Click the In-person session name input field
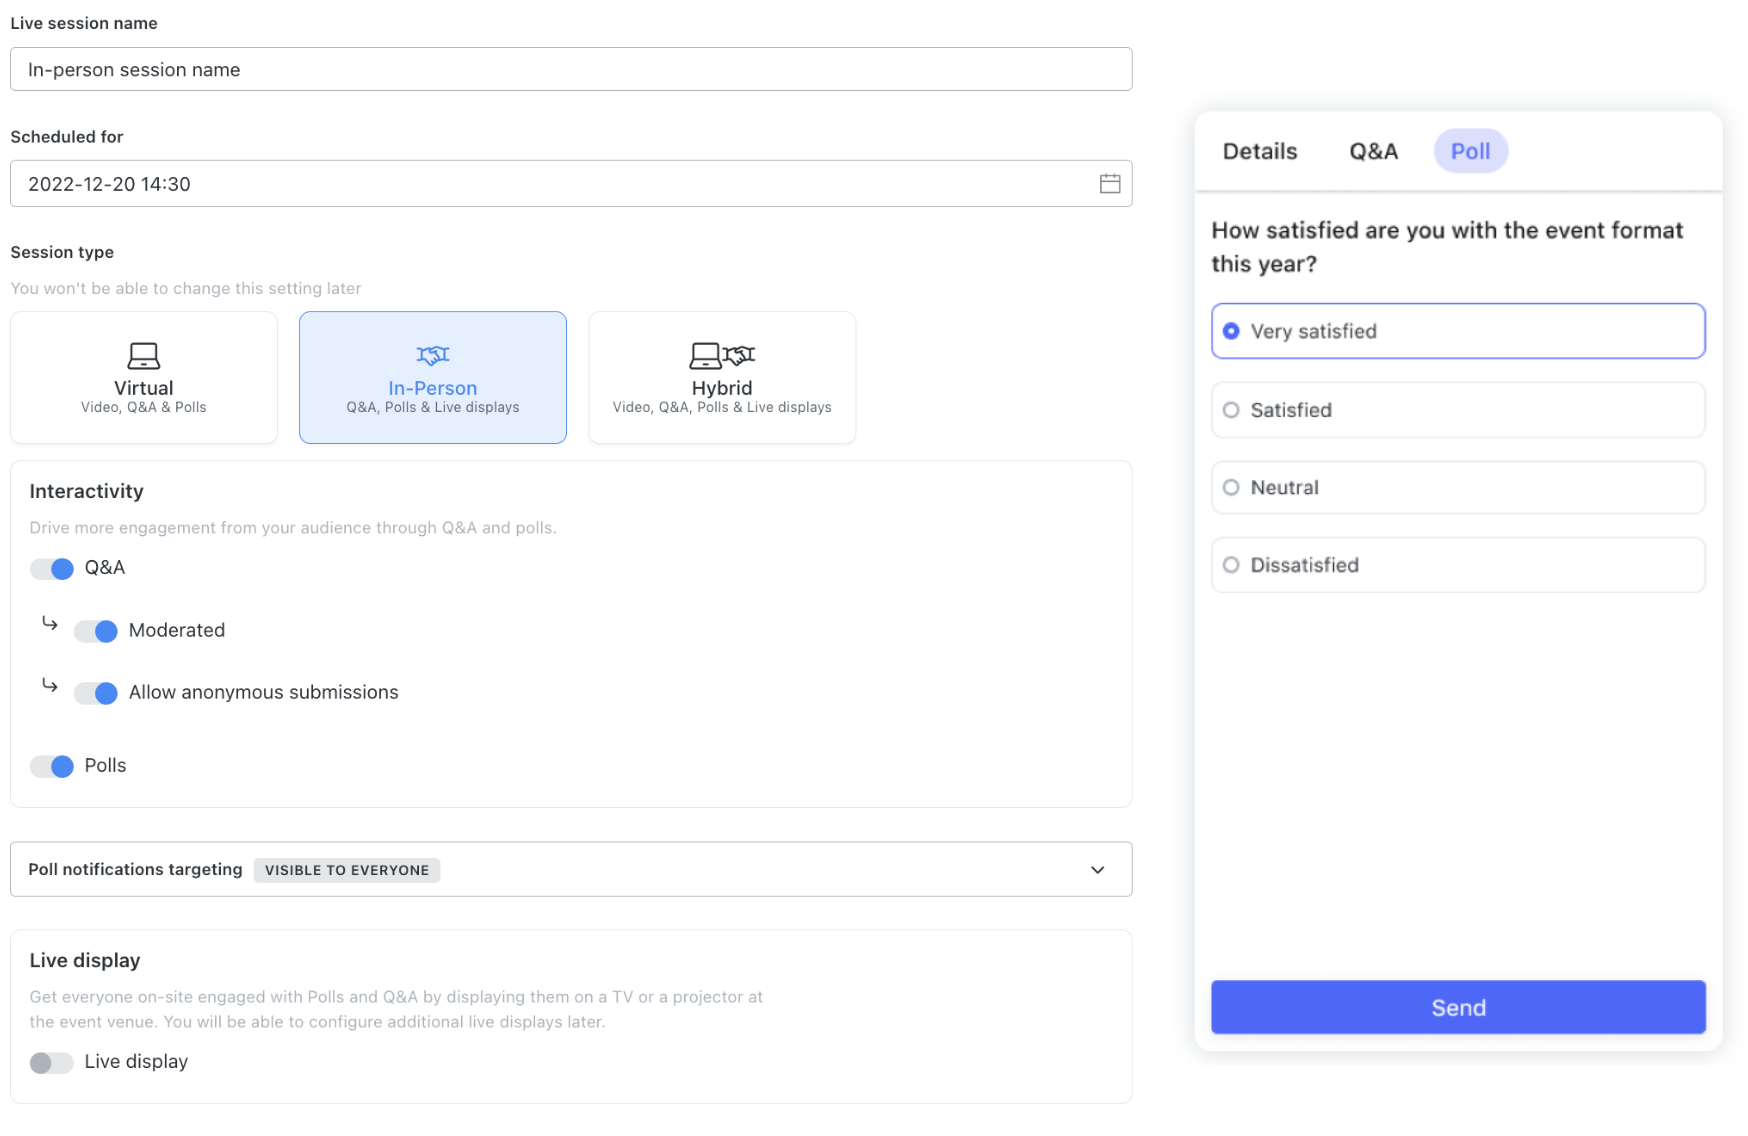Viewport: 1748px width, 1136px height. point(571,69)
